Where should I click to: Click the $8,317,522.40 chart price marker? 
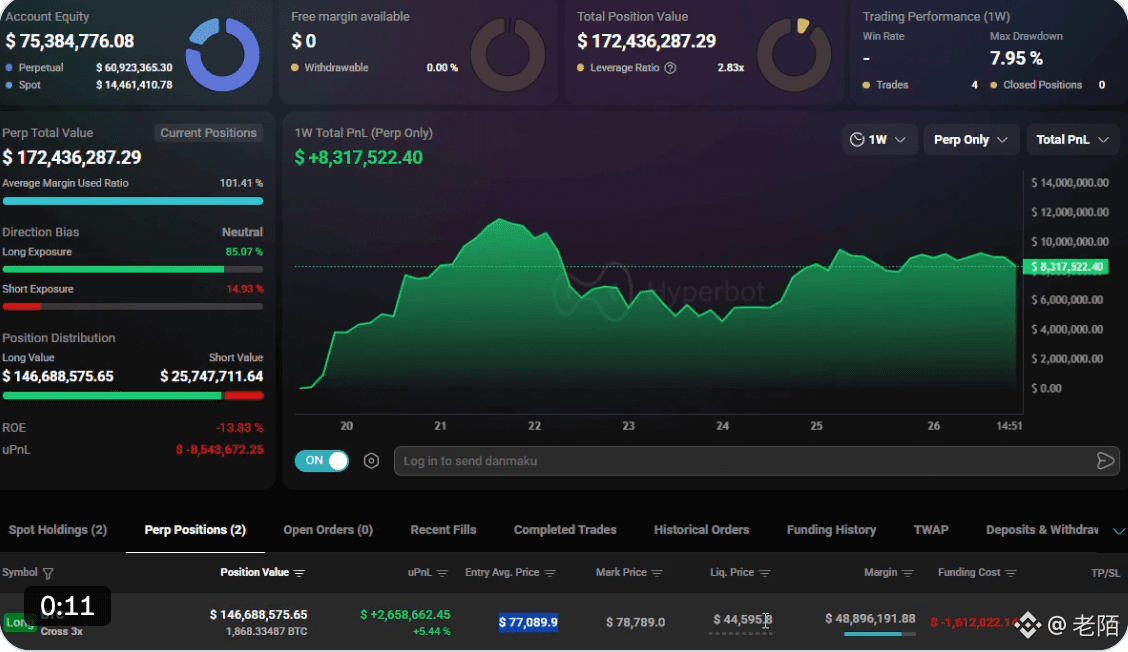pyautogui.click(x=1065, y=267)
